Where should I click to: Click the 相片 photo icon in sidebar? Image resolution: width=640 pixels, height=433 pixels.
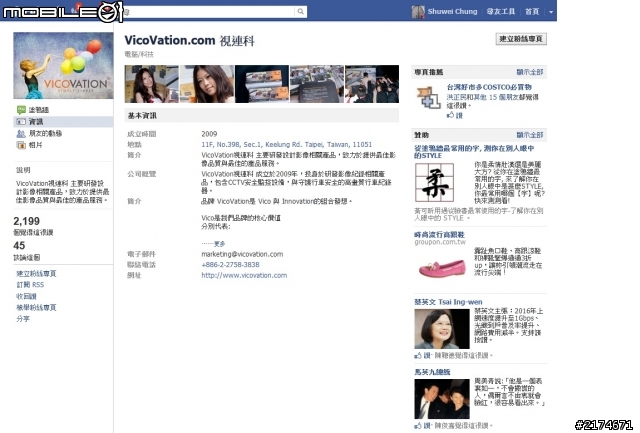(x=21, y=145)
